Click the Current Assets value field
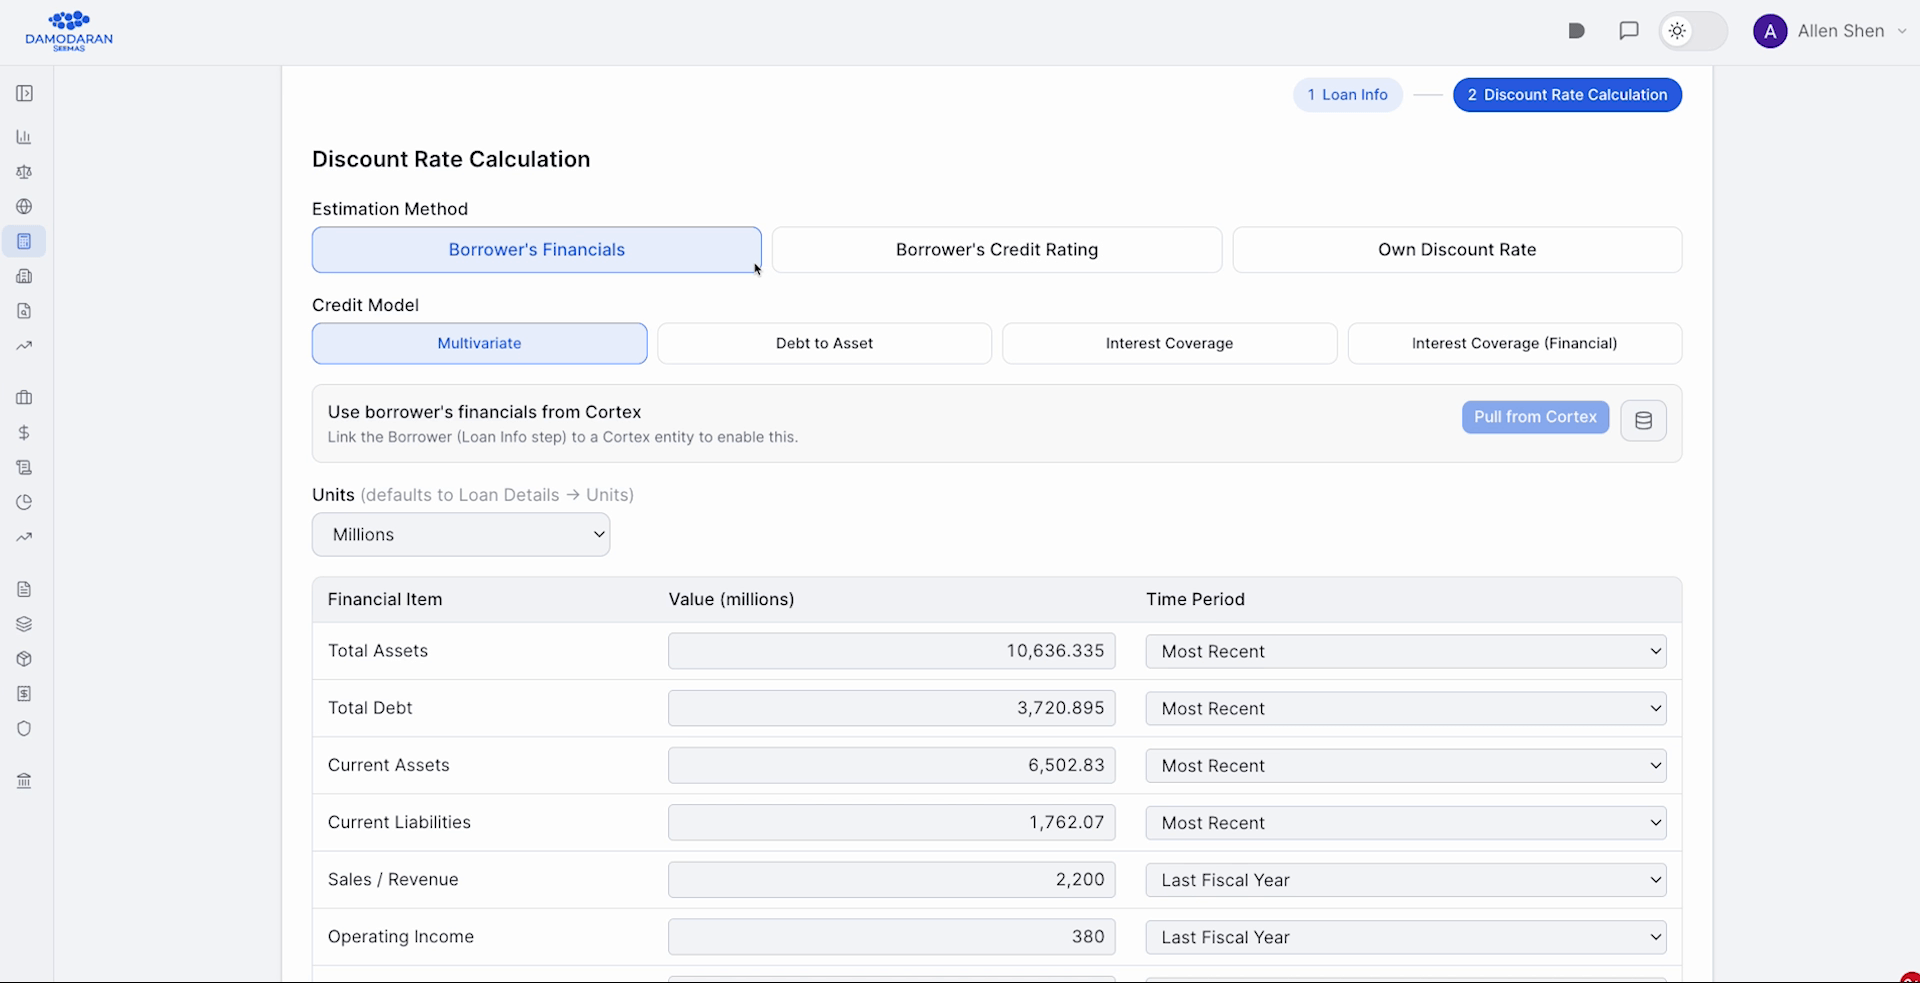Screen dimensions: 1920x983 tap(891, 765)
